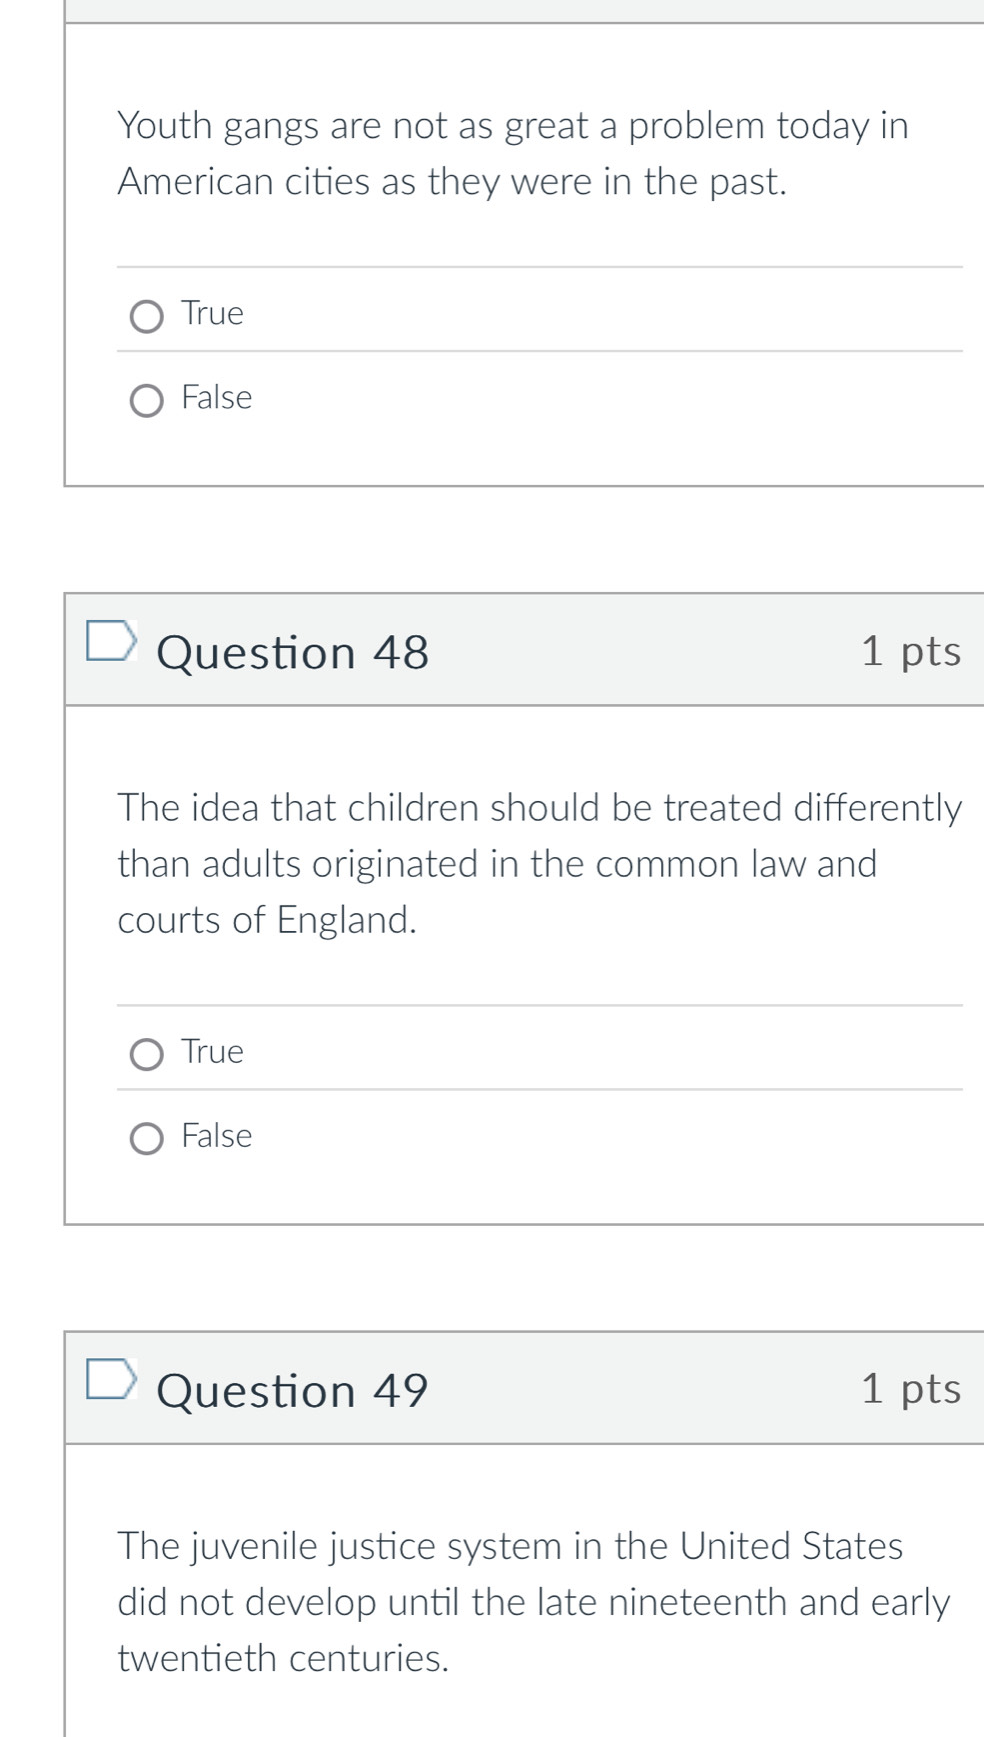Flag Question 49 with the bookmark icon

(110, 1379)
